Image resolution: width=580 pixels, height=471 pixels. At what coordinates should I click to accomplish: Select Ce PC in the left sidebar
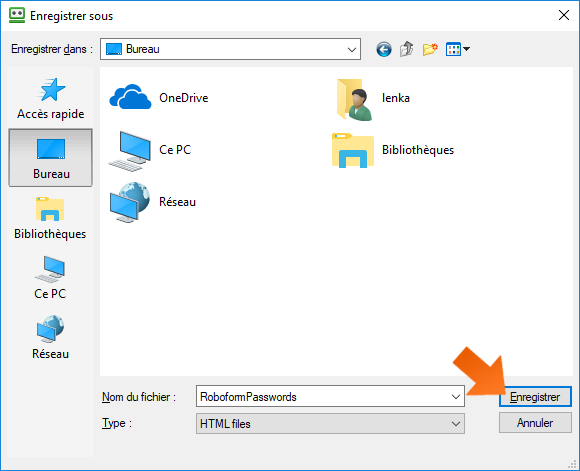(51, 278)
